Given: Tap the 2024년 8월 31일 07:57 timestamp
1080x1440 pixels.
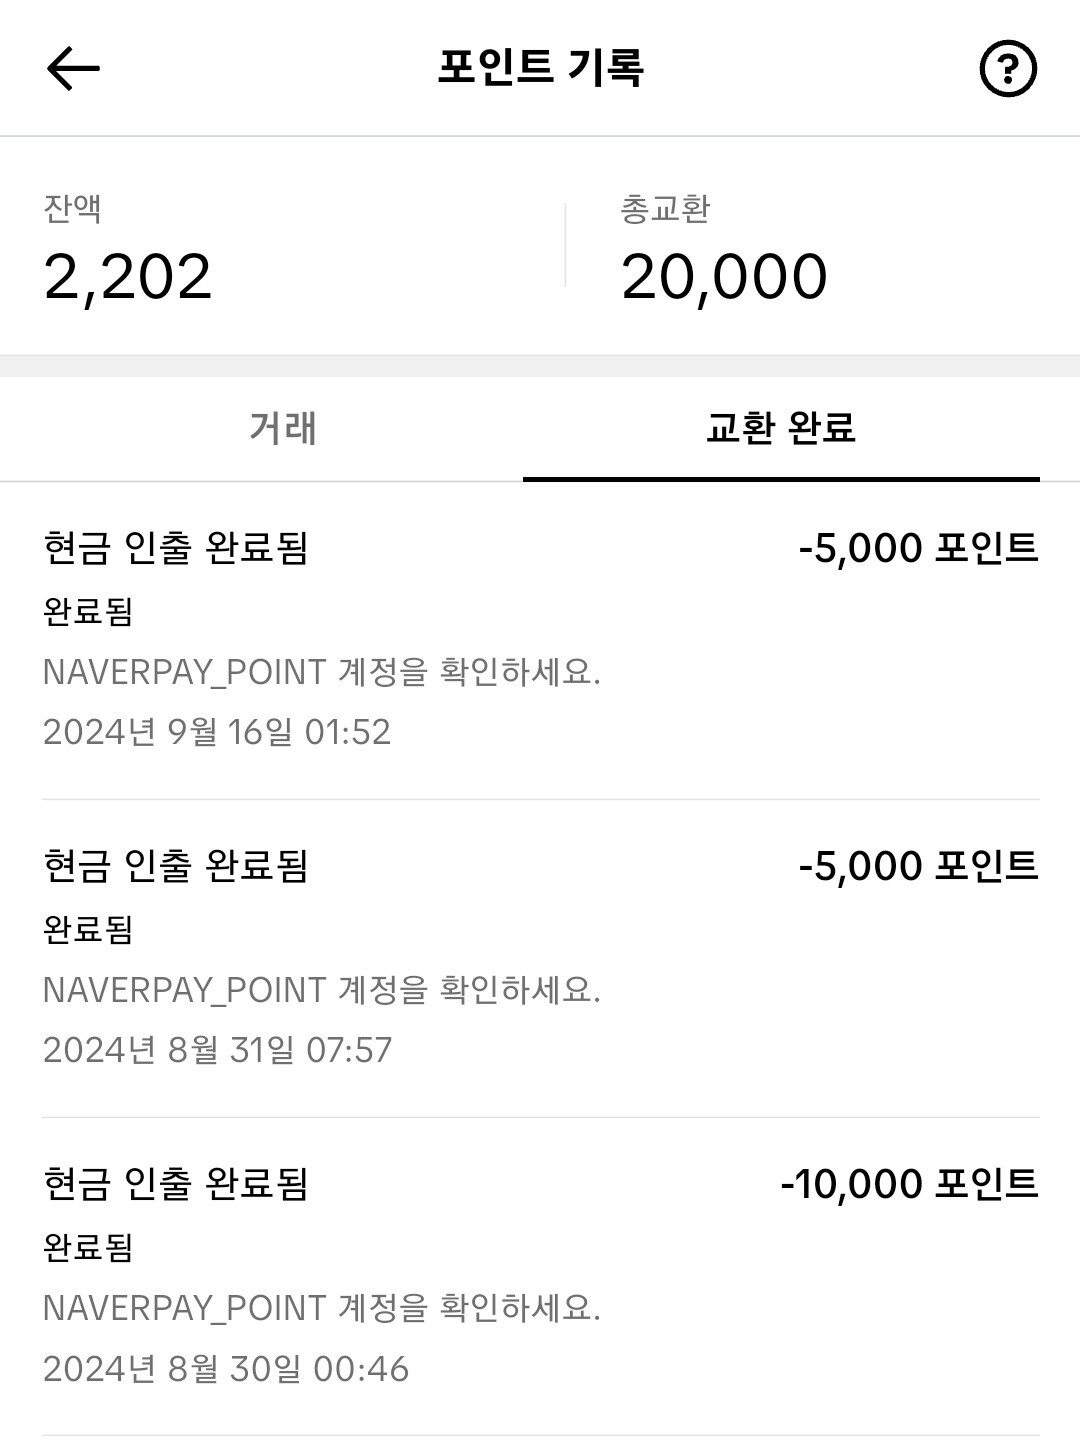Looking at the screenshot, I should pyautogui.click(x=217, y=1050).
